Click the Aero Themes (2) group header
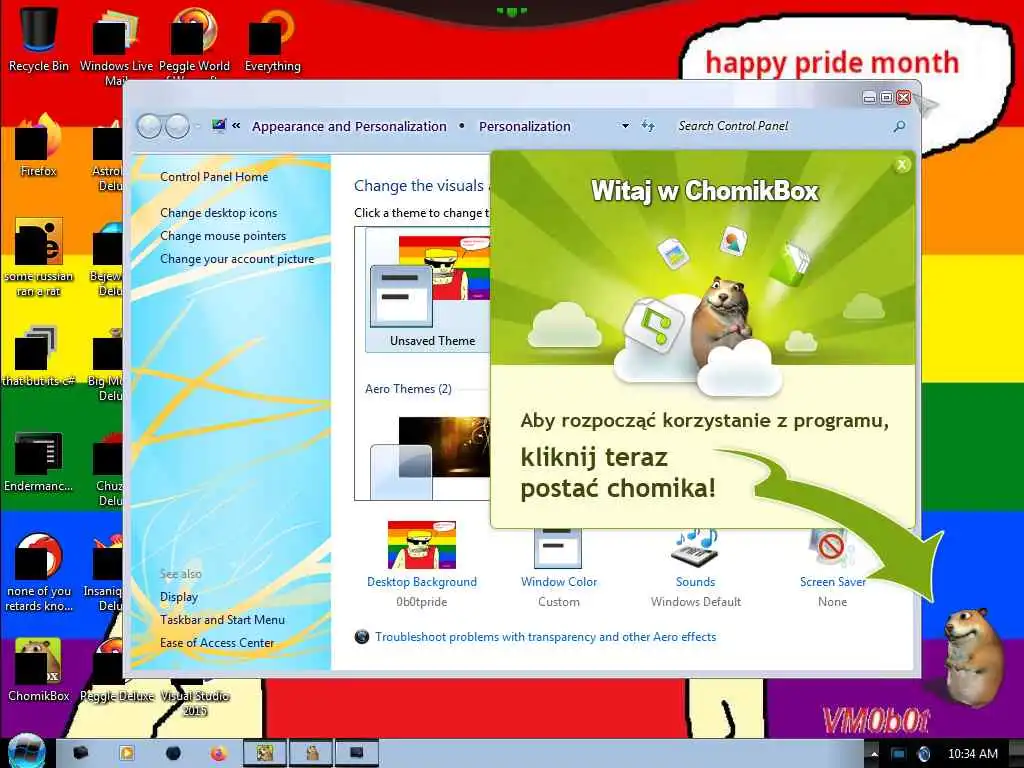 (x=408, y=389)
